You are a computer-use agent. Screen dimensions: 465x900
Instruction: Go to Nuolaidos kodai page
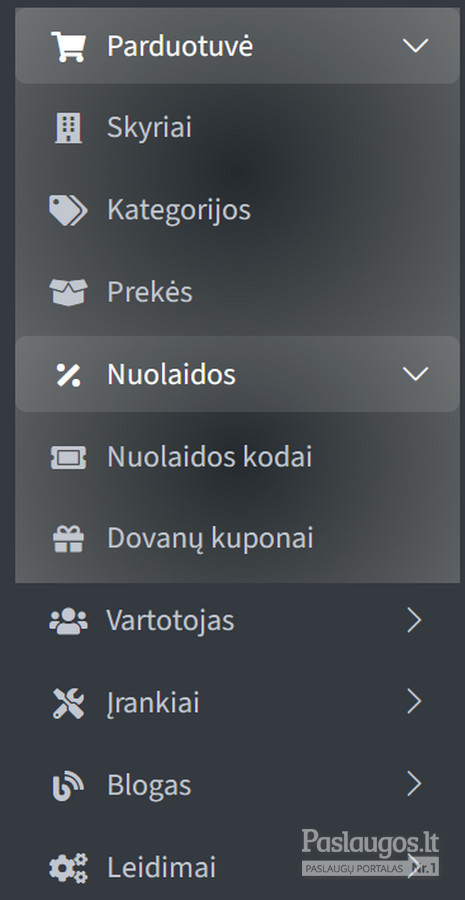tap(237, 457)
